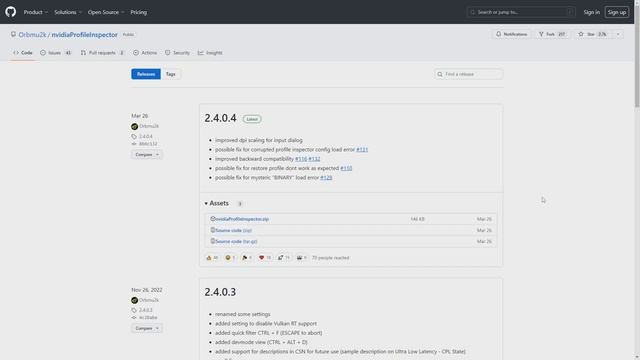
Task: Open the commit hash under 2.4.0.3
Action: 148,318
